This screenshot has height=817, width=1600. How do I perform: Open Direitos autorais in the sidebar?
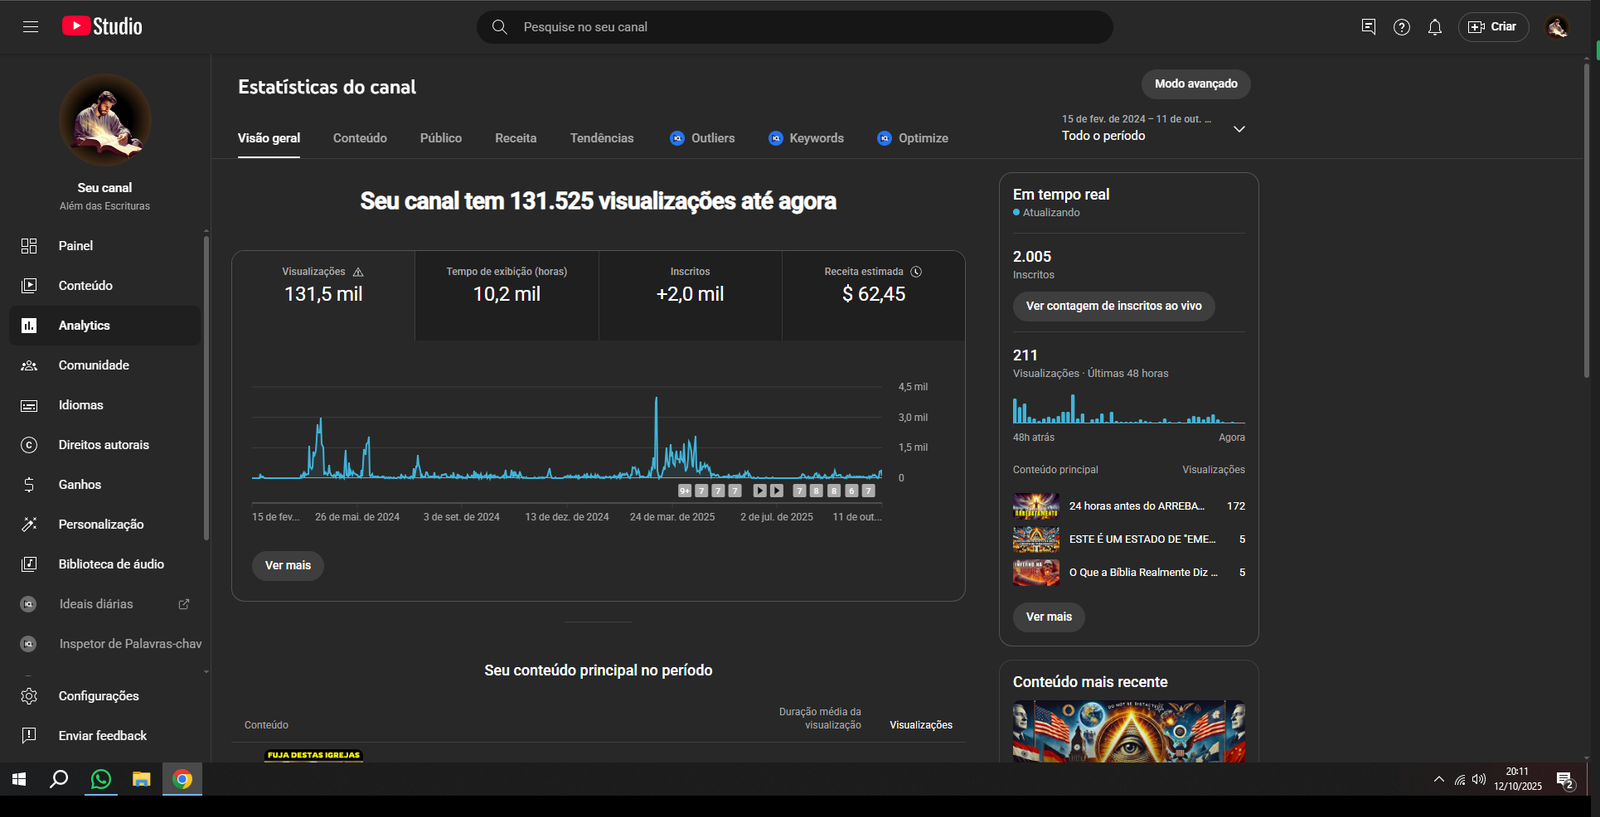pos(105,445)
